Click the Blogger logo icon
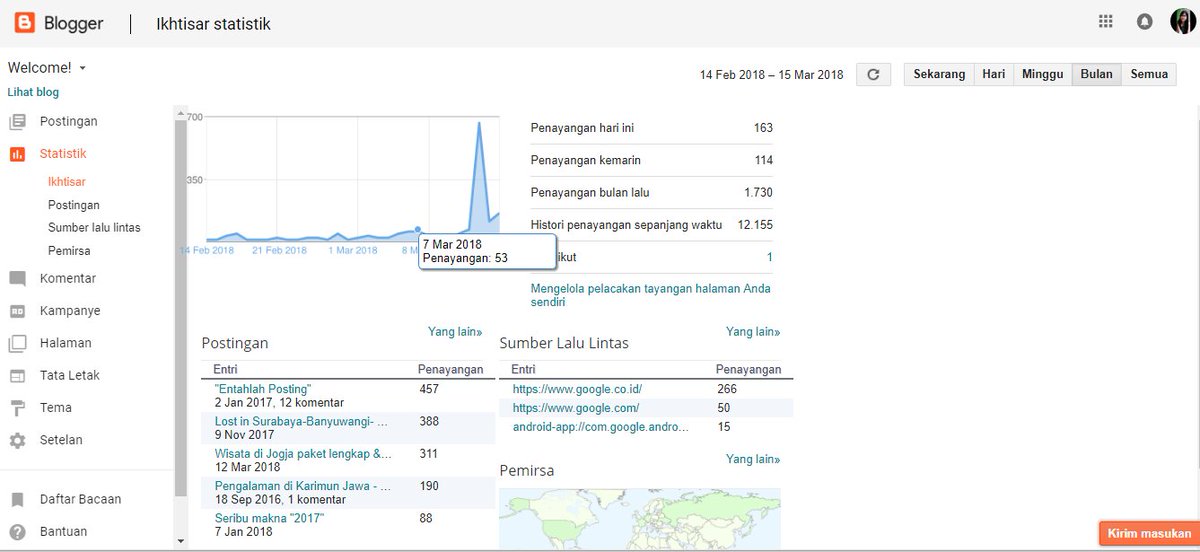The width and height of the screenshot is (1200, 552). coord(25,23)
